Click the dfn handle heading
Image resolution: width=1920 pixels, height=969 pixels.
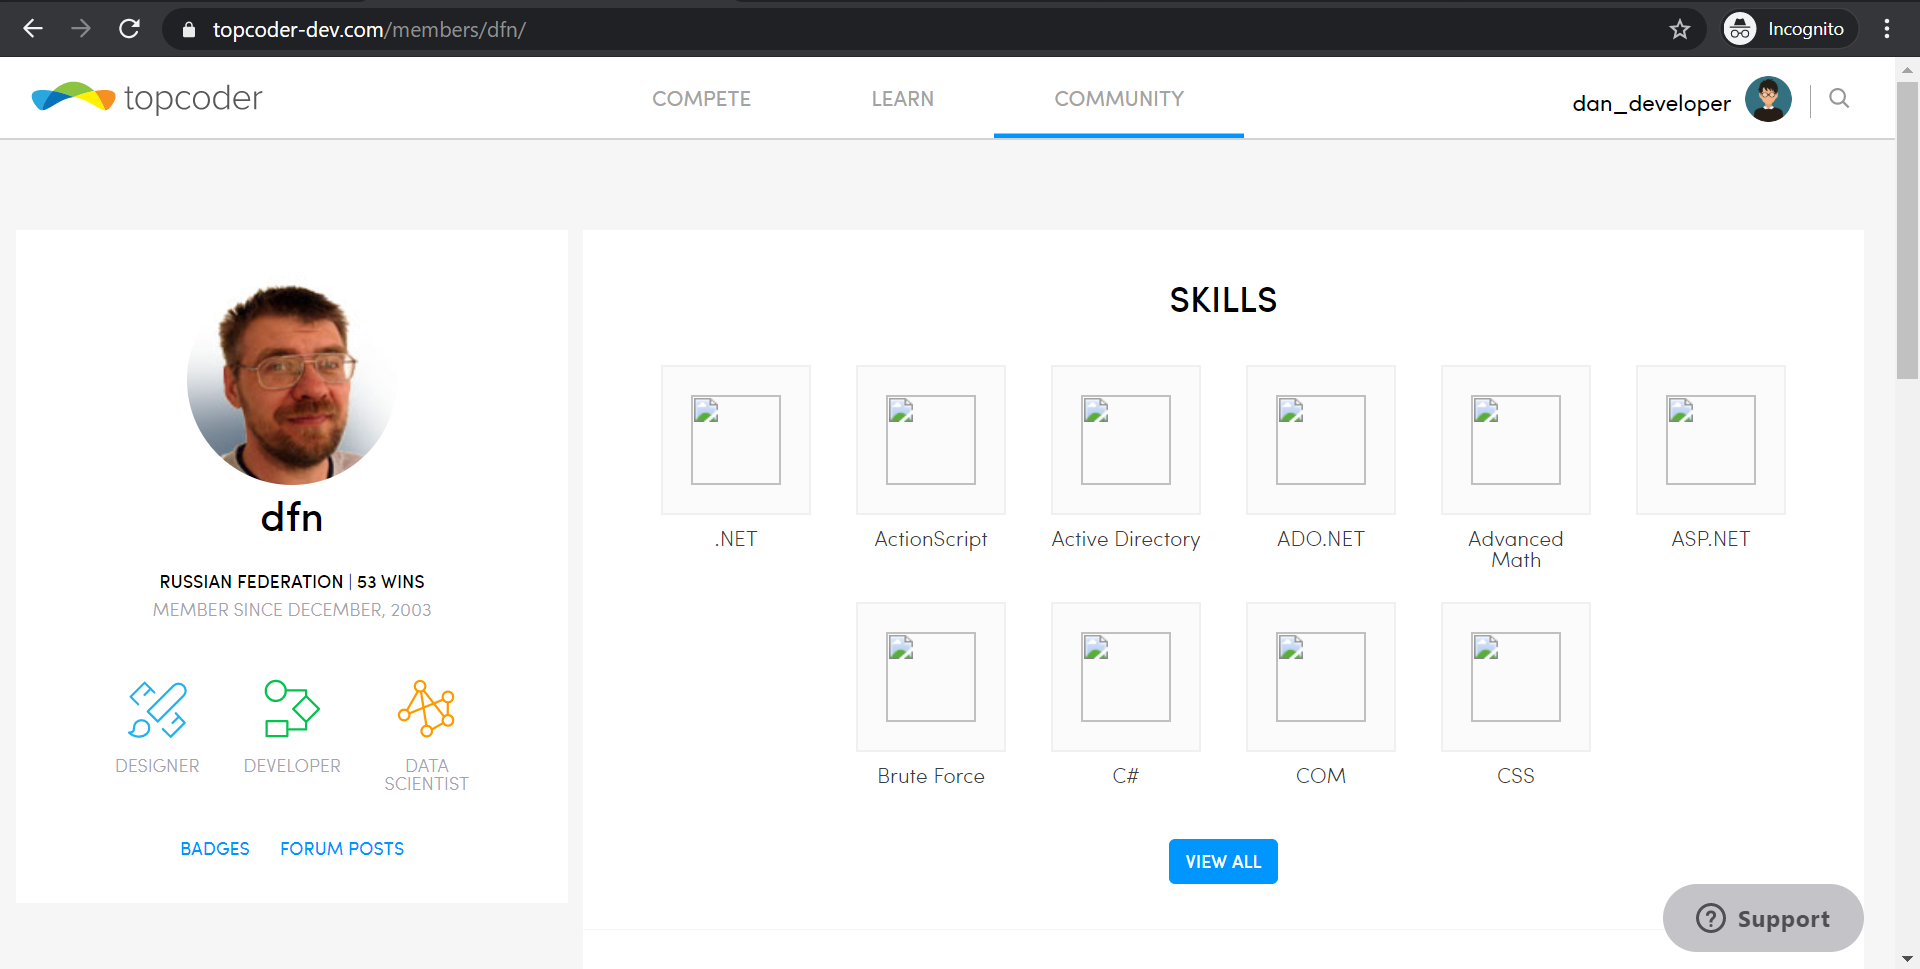[x=292, y=518]
